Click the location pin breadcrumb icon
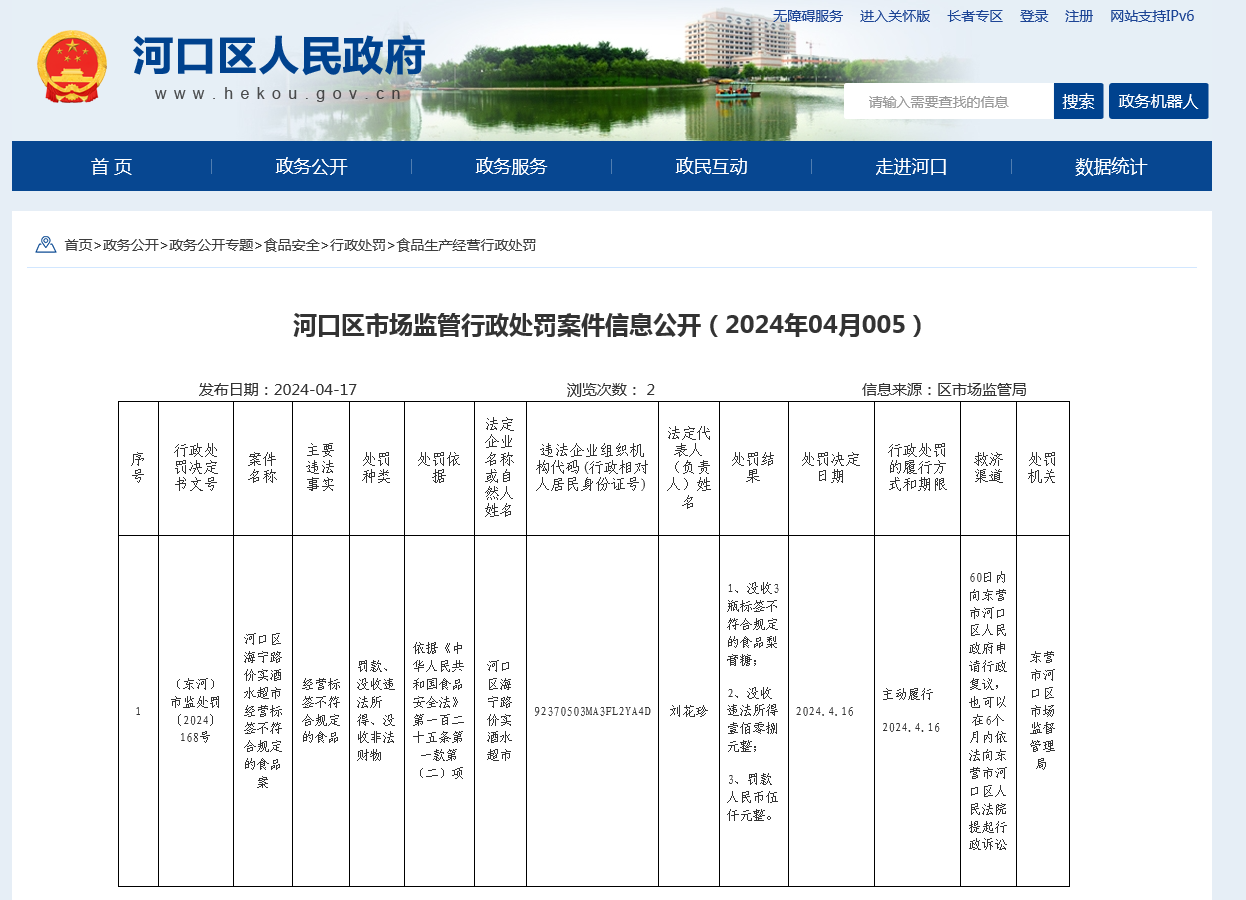 pos(45,245)
